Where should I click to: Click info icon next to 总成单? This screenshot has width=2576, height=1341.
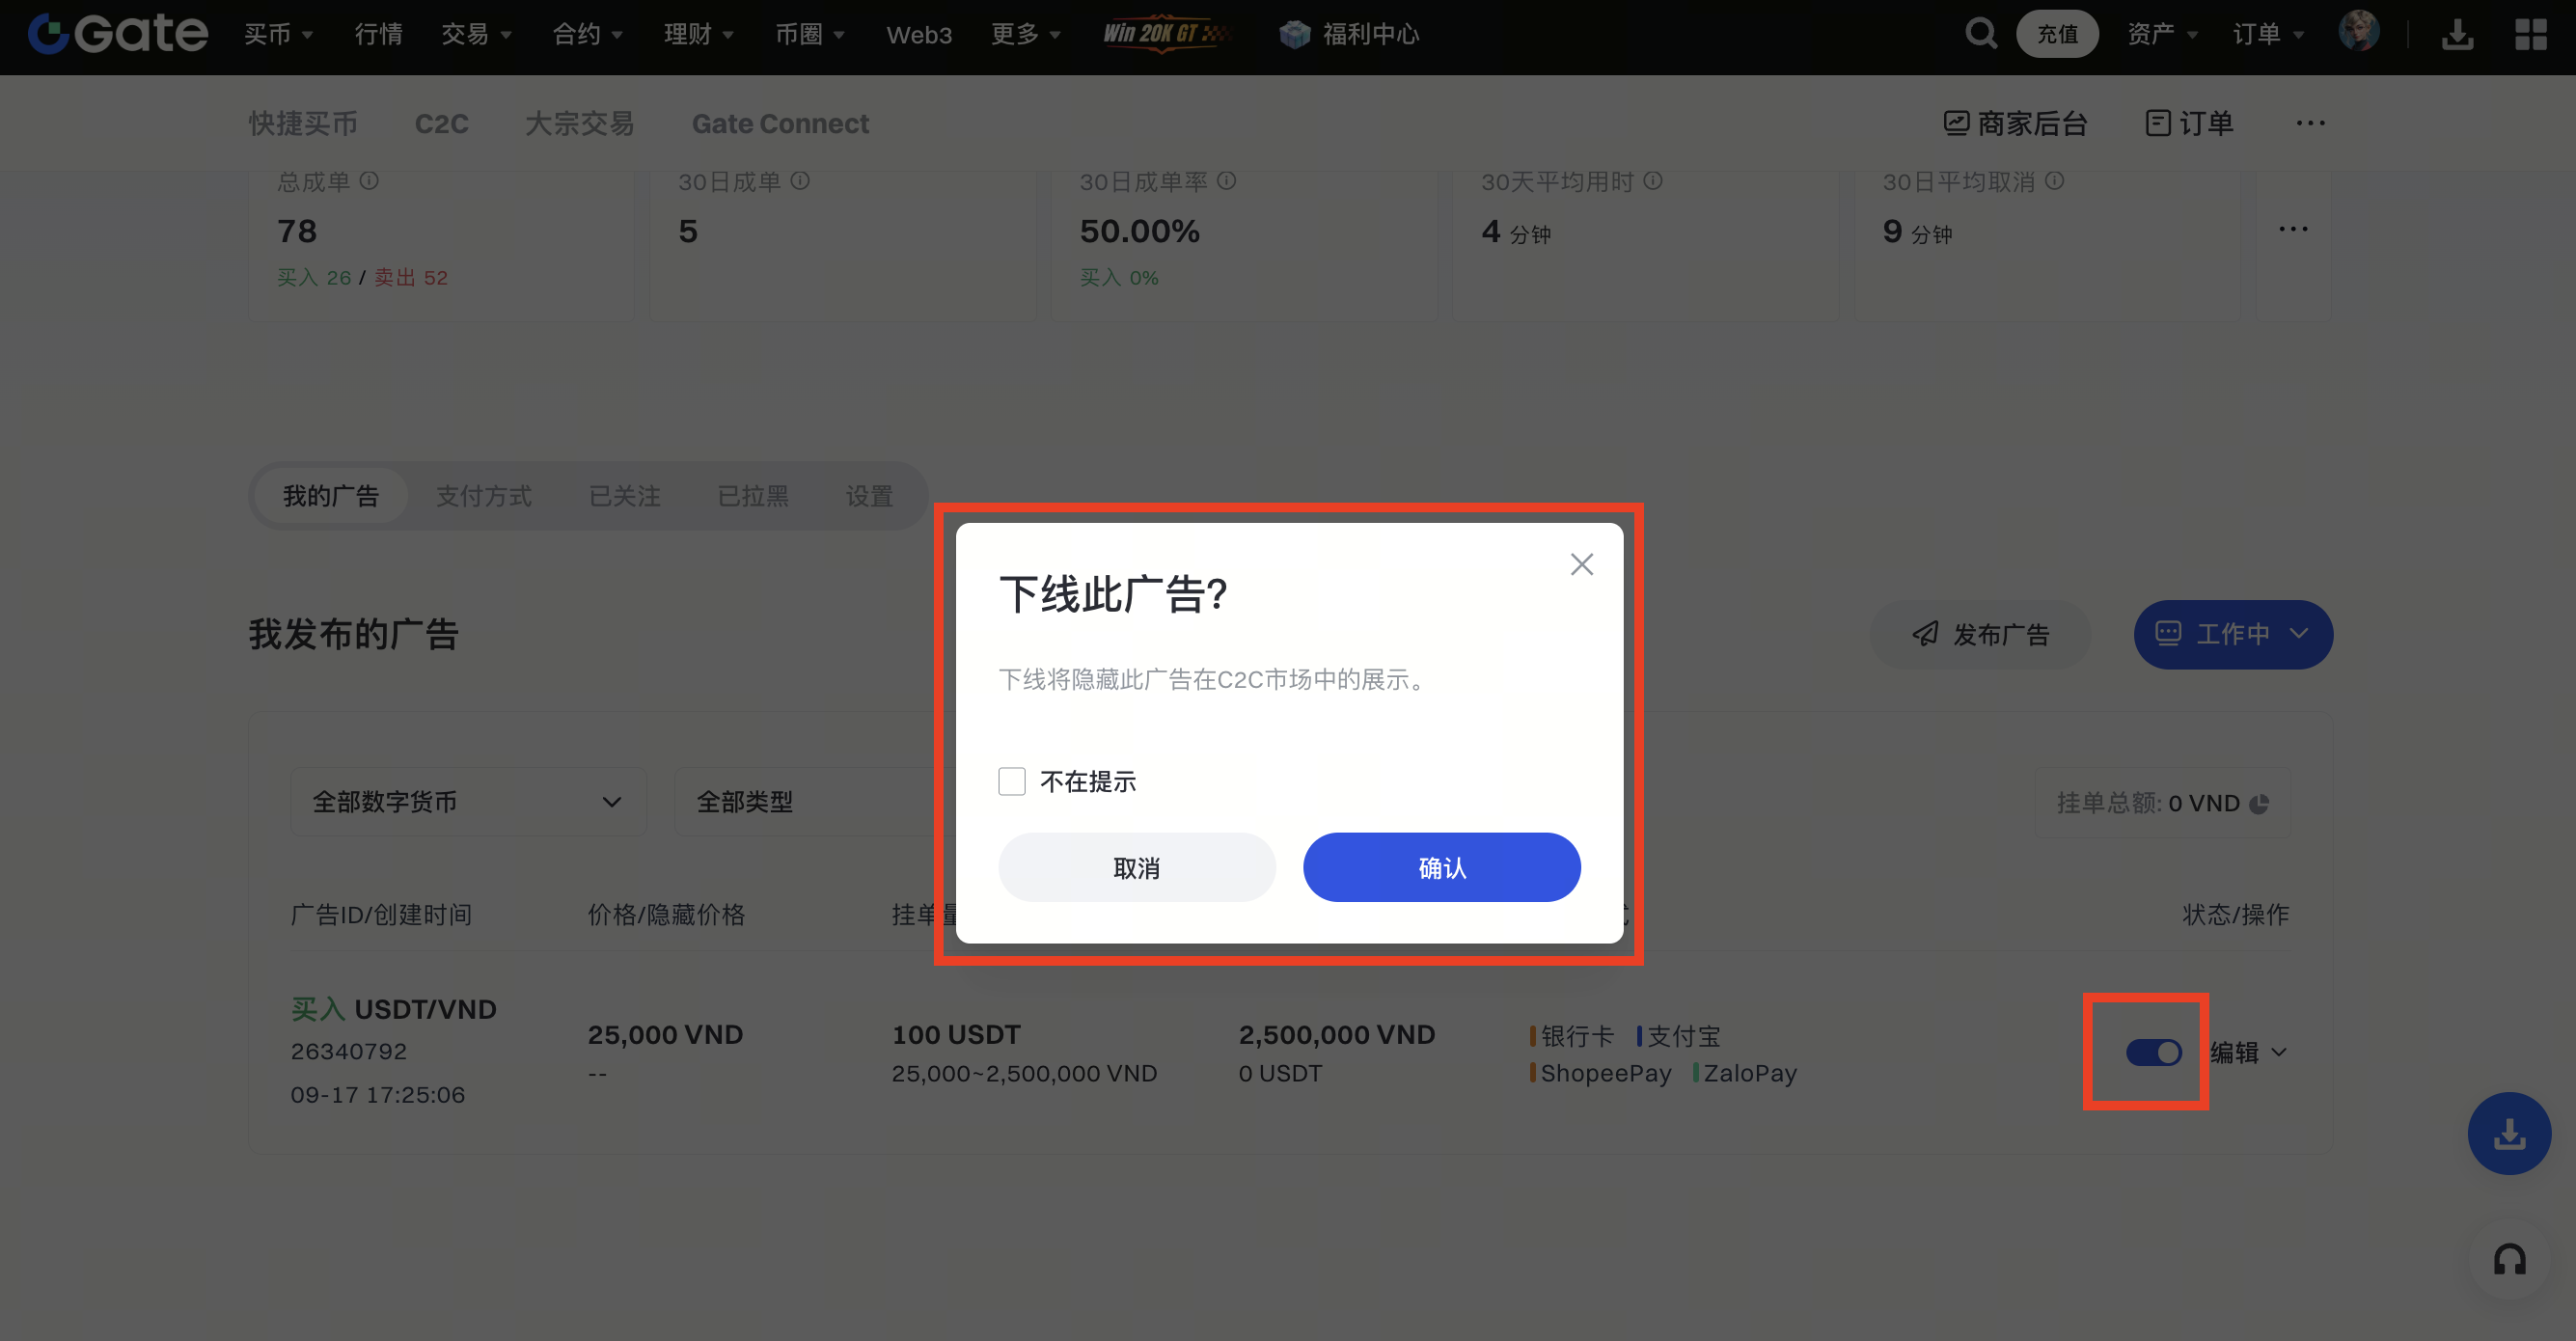coord(369,181)
